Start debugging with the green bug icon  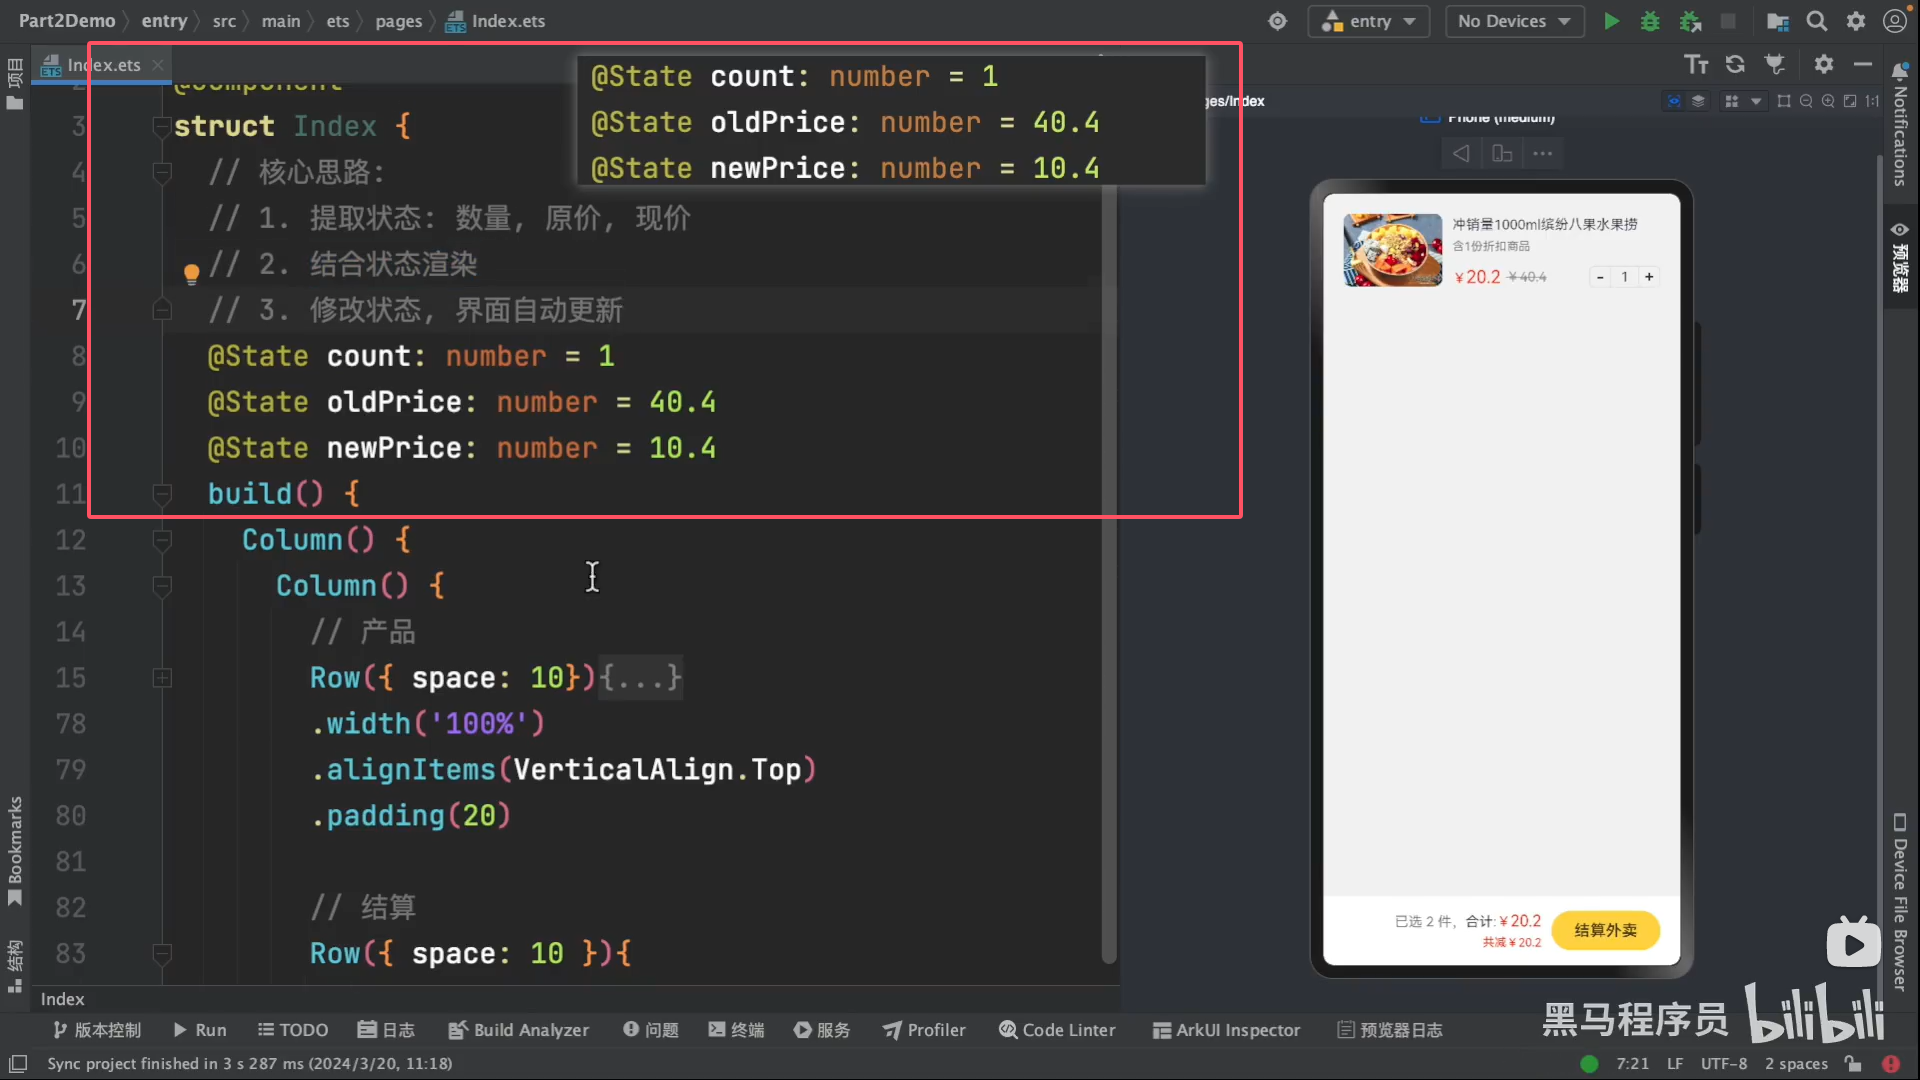[x=1650, y=21]
